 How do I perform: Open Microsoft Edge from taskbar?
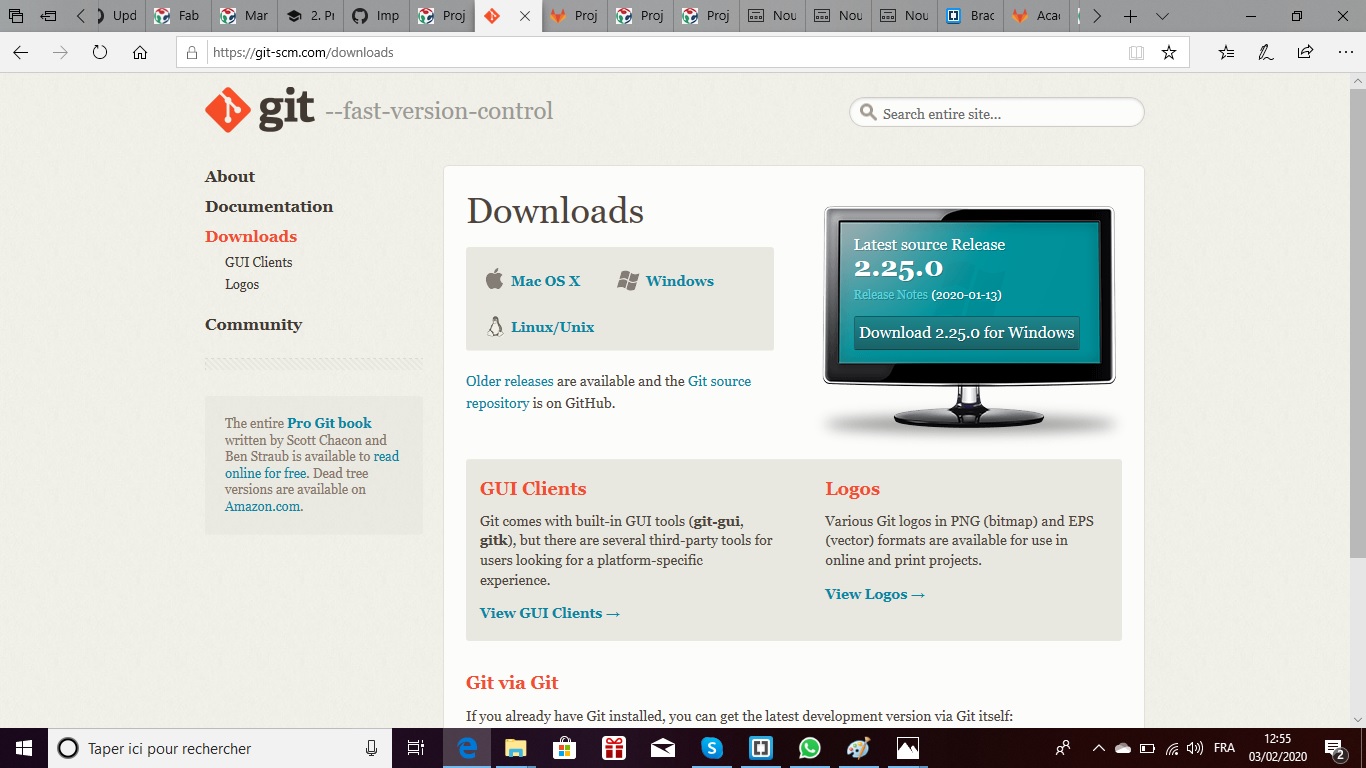tap(467, 748)
